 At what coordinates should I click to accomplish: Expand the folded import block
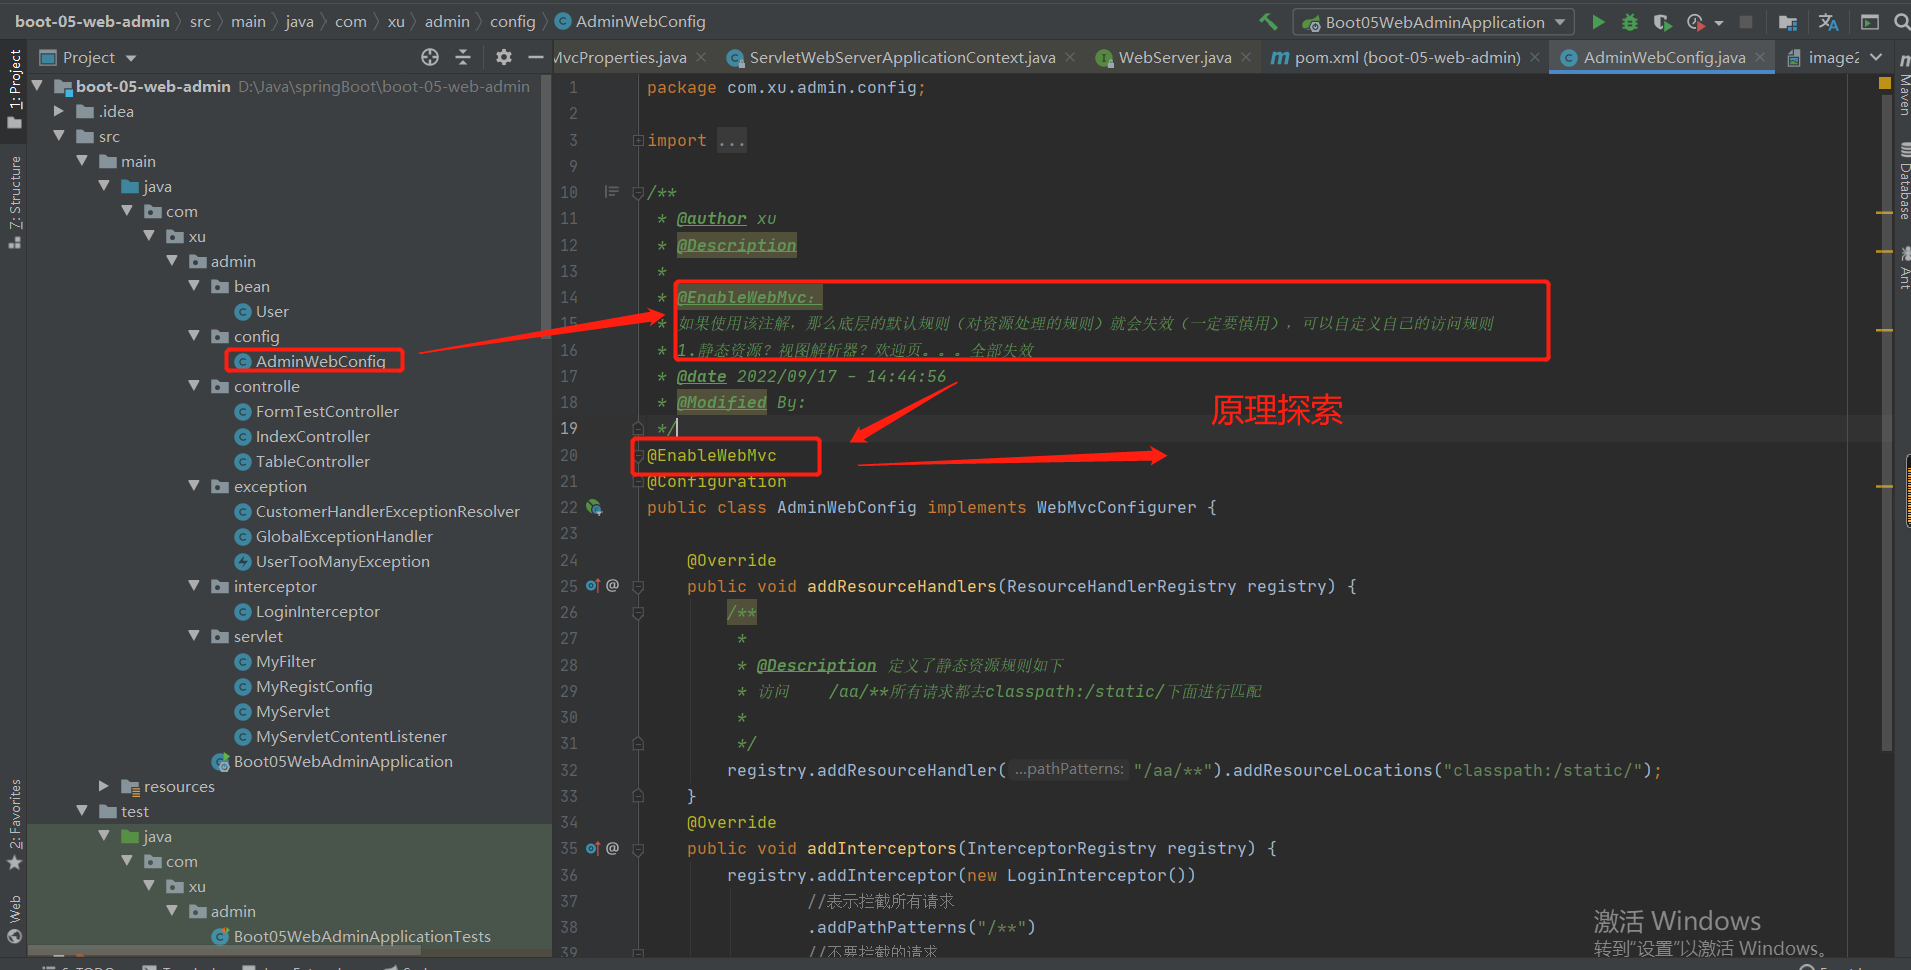click(x=638, y=141)
